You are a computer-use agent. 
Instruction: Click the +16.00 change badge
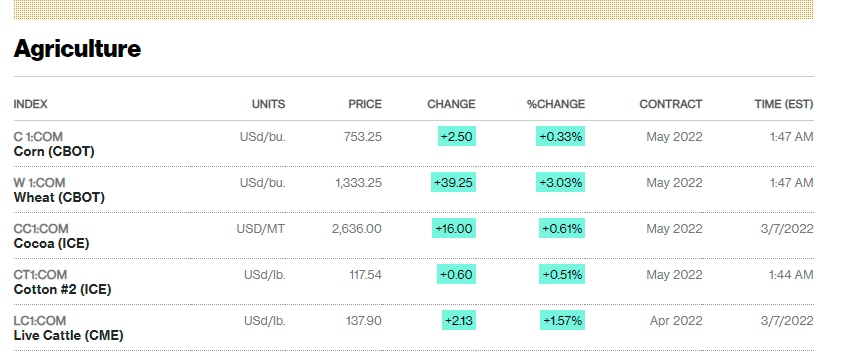tap(454, 228)
